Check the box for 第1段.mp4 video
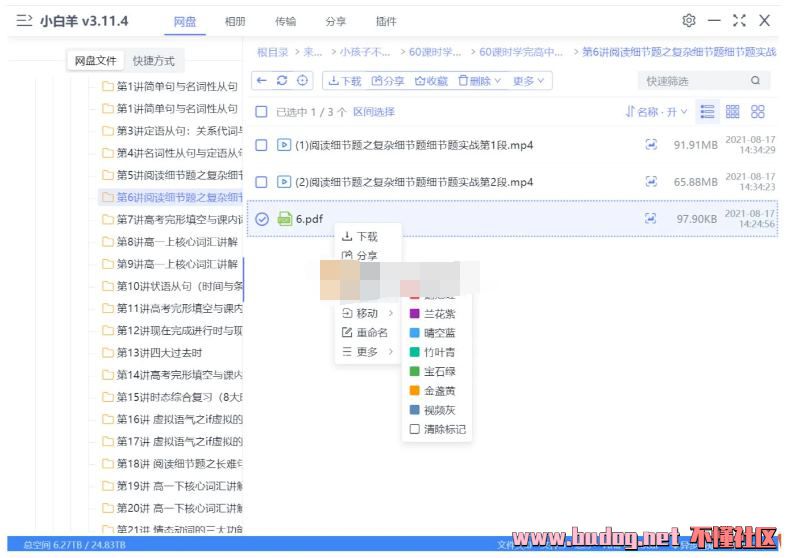Image resolution: width=786 pixels, height=558 pixels. [x=262, y=145]
